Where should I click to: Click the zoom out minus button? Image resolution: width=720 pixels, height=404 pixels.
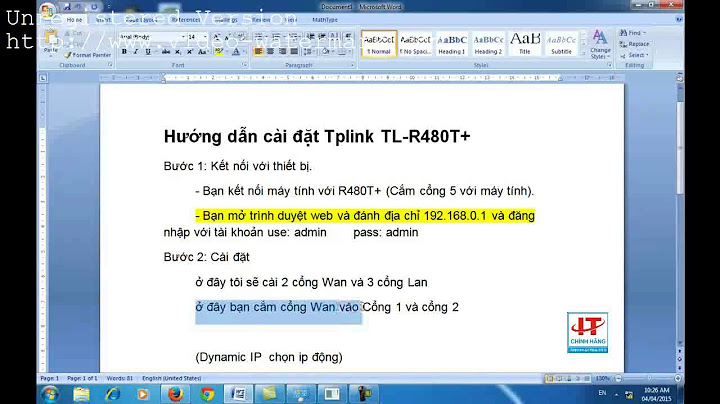click(x=619, y=378)
